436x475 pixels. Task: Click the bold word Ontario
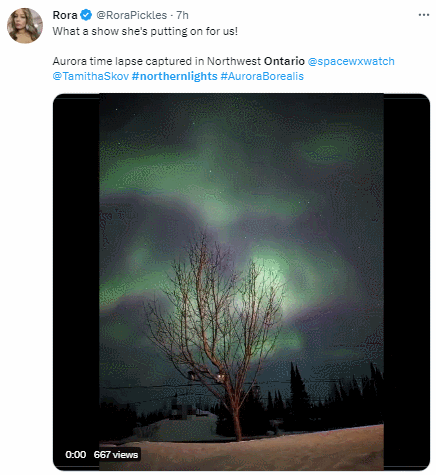point(284,61)
